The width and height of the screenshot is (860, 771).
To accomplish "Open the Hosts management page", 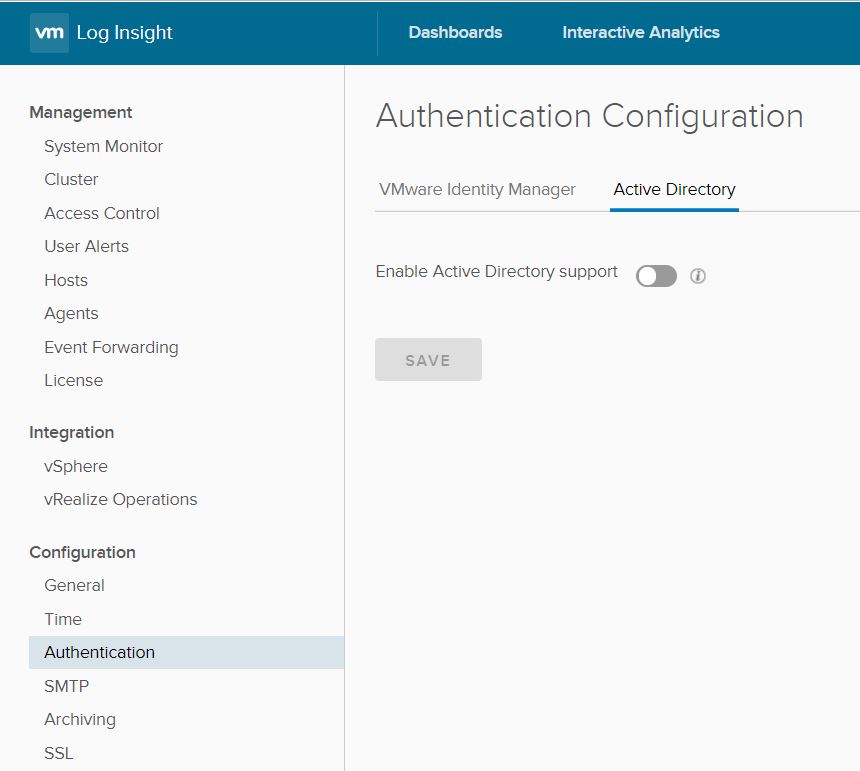I will coord(65,280).
